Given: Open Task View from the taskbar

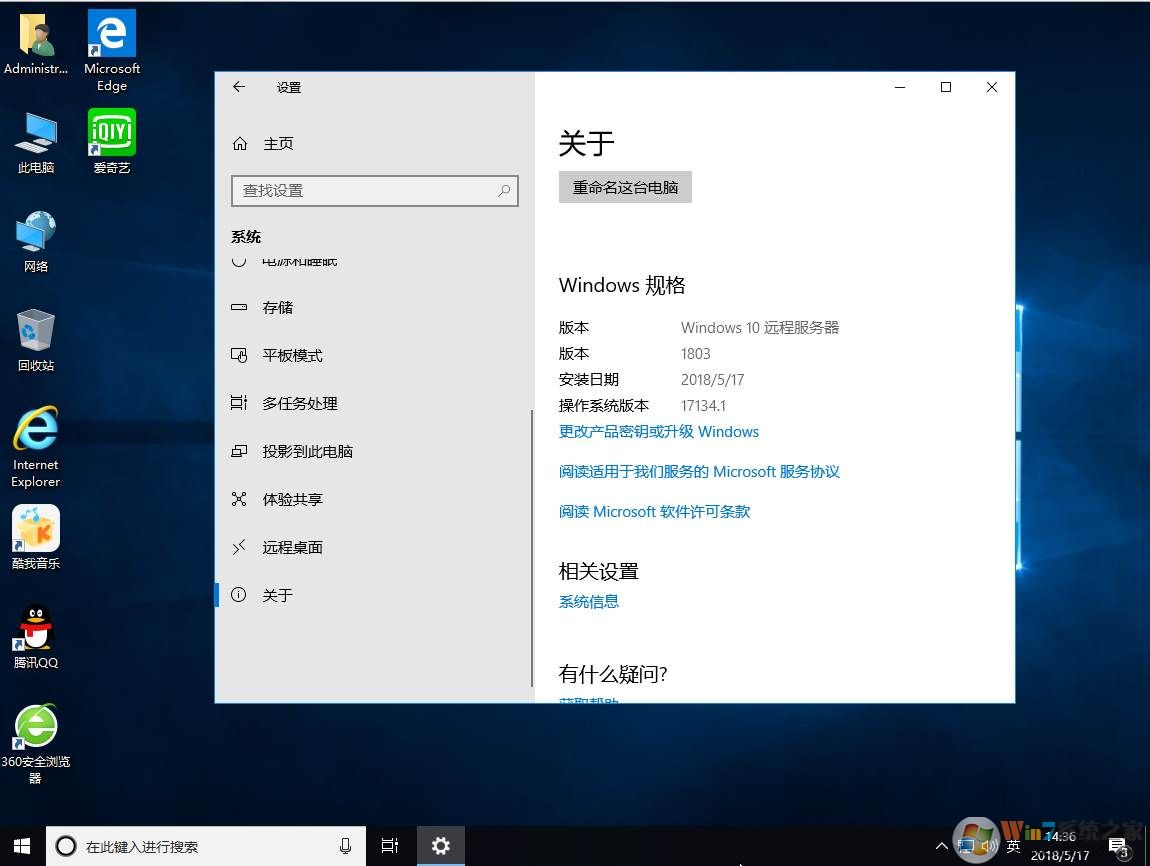Looking at the screenshot, I should (390, 846).
